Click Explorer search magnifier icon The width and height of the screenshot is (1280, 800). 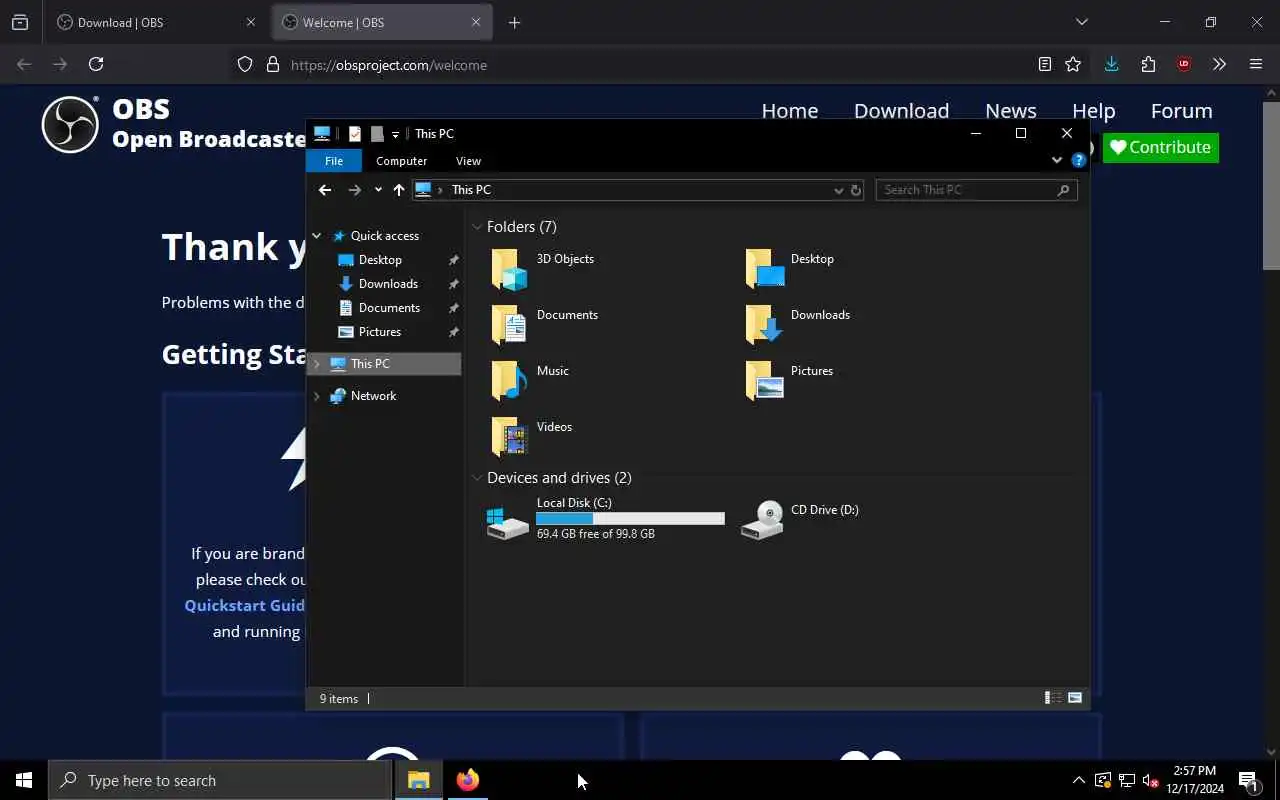(x=1064, y=190)
